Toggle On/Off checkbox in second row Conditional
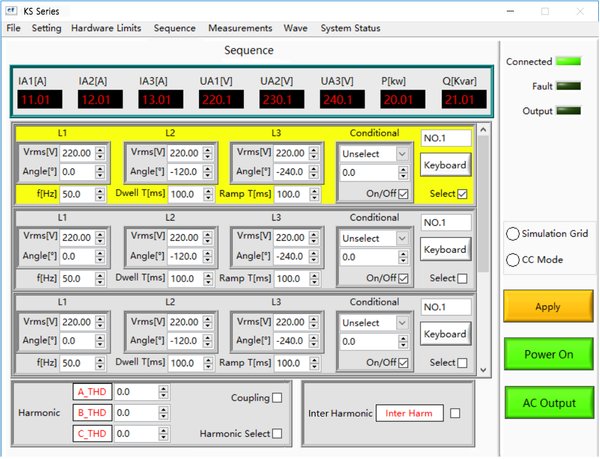 [x=403, y=278]
